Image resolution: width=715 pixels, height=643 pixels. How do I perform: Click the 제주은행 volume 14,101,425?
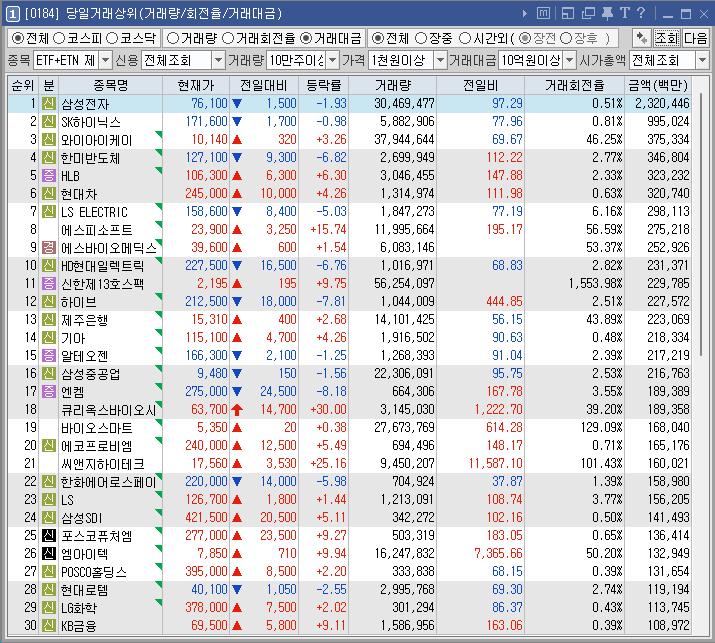[x=404, y=320]
